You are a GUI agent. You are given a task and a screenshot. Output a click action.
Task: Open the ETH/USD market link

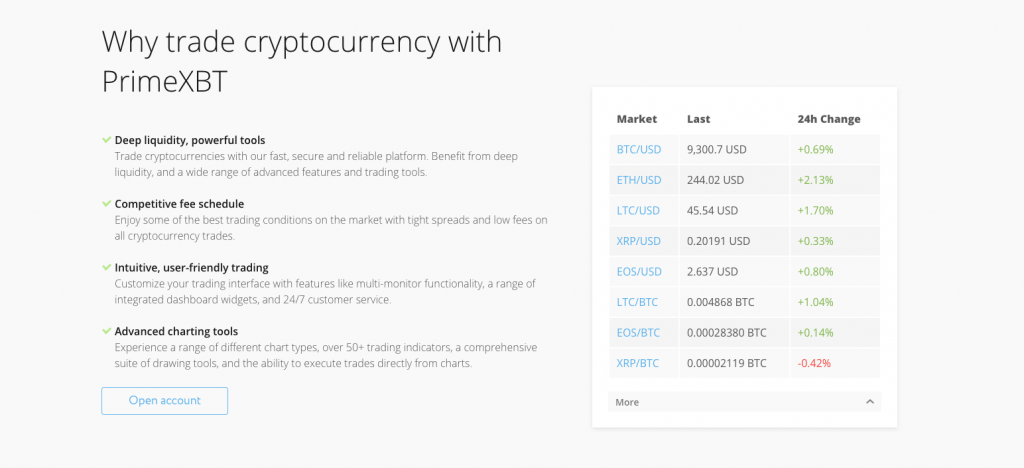click(639, 180)
